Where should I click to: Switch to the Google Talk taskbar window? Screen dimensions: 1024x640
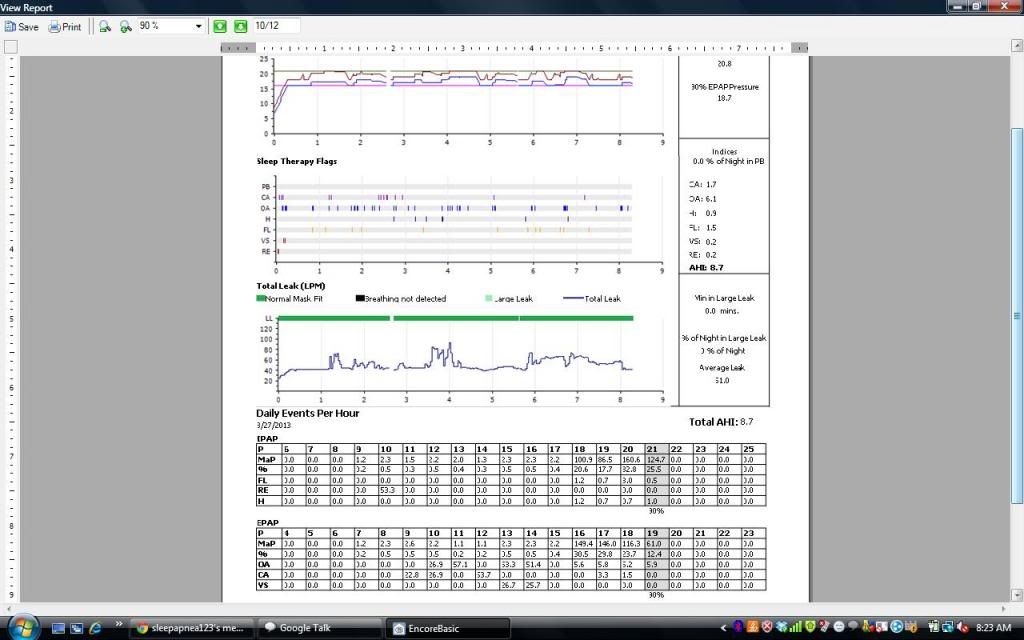click(319, 628)
